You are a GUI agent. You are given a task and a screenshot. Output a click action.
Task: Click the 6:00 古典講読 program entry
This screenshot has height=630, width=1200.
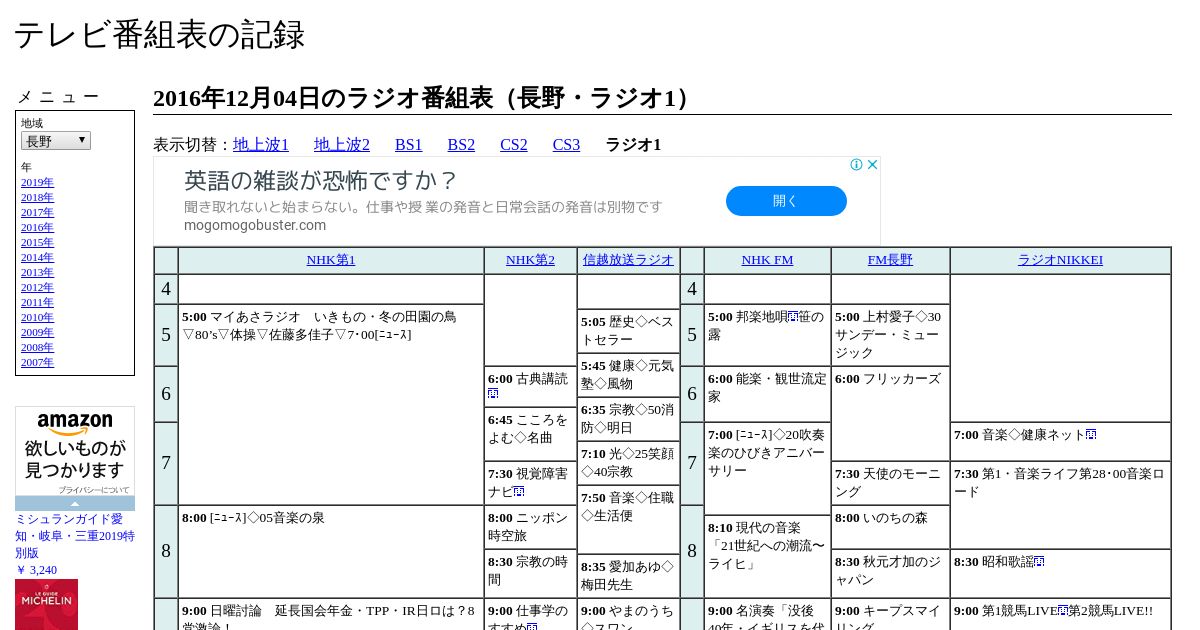[x=530, y=386]
